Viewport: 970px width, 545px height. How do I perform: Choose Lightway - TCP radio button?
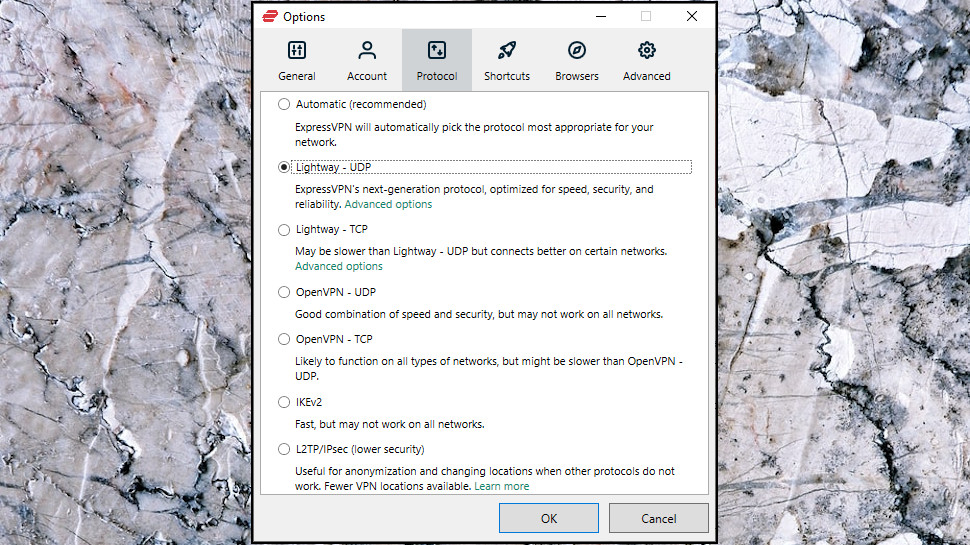coord(284,230)
